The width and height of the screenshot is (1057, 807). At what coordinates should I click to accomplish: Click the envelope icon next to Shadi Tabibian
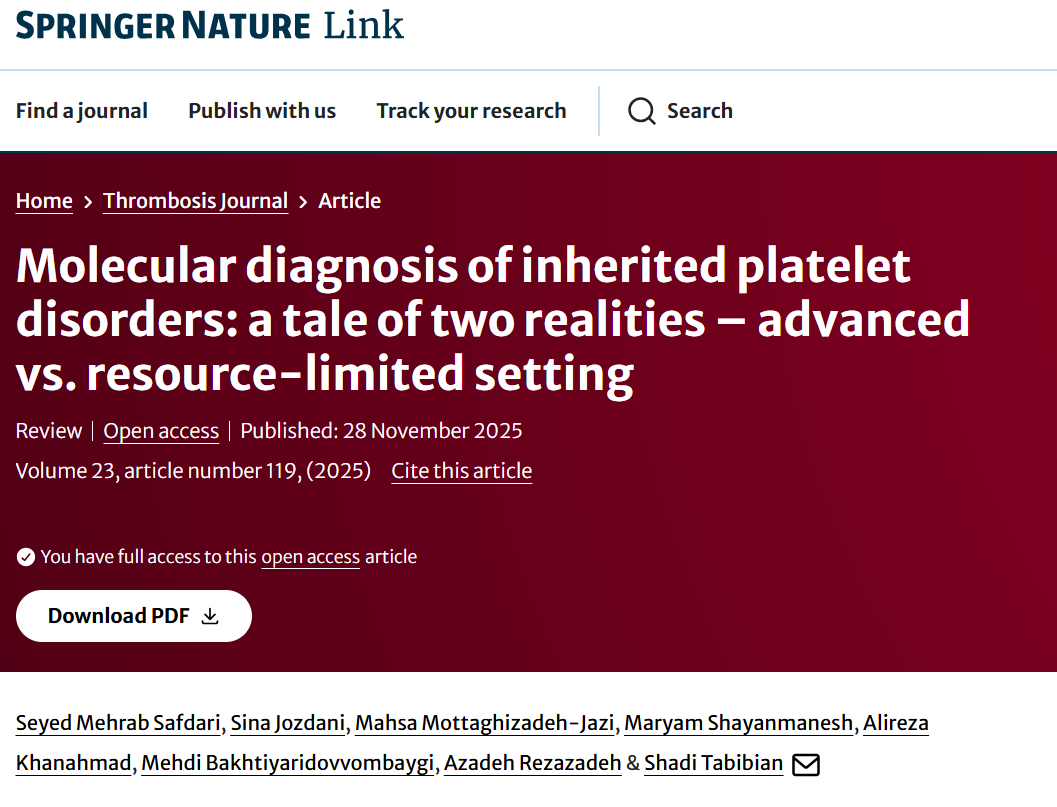806,764
